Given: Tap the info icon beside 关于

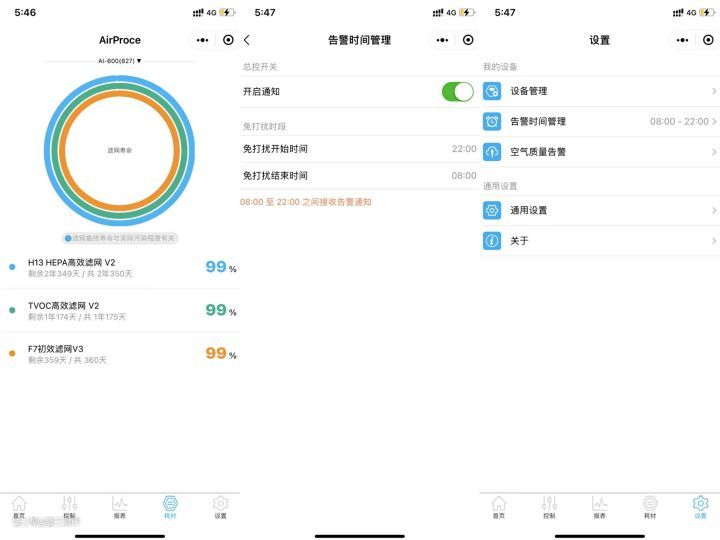Looking at the screenshot, I should pos(492,241).
